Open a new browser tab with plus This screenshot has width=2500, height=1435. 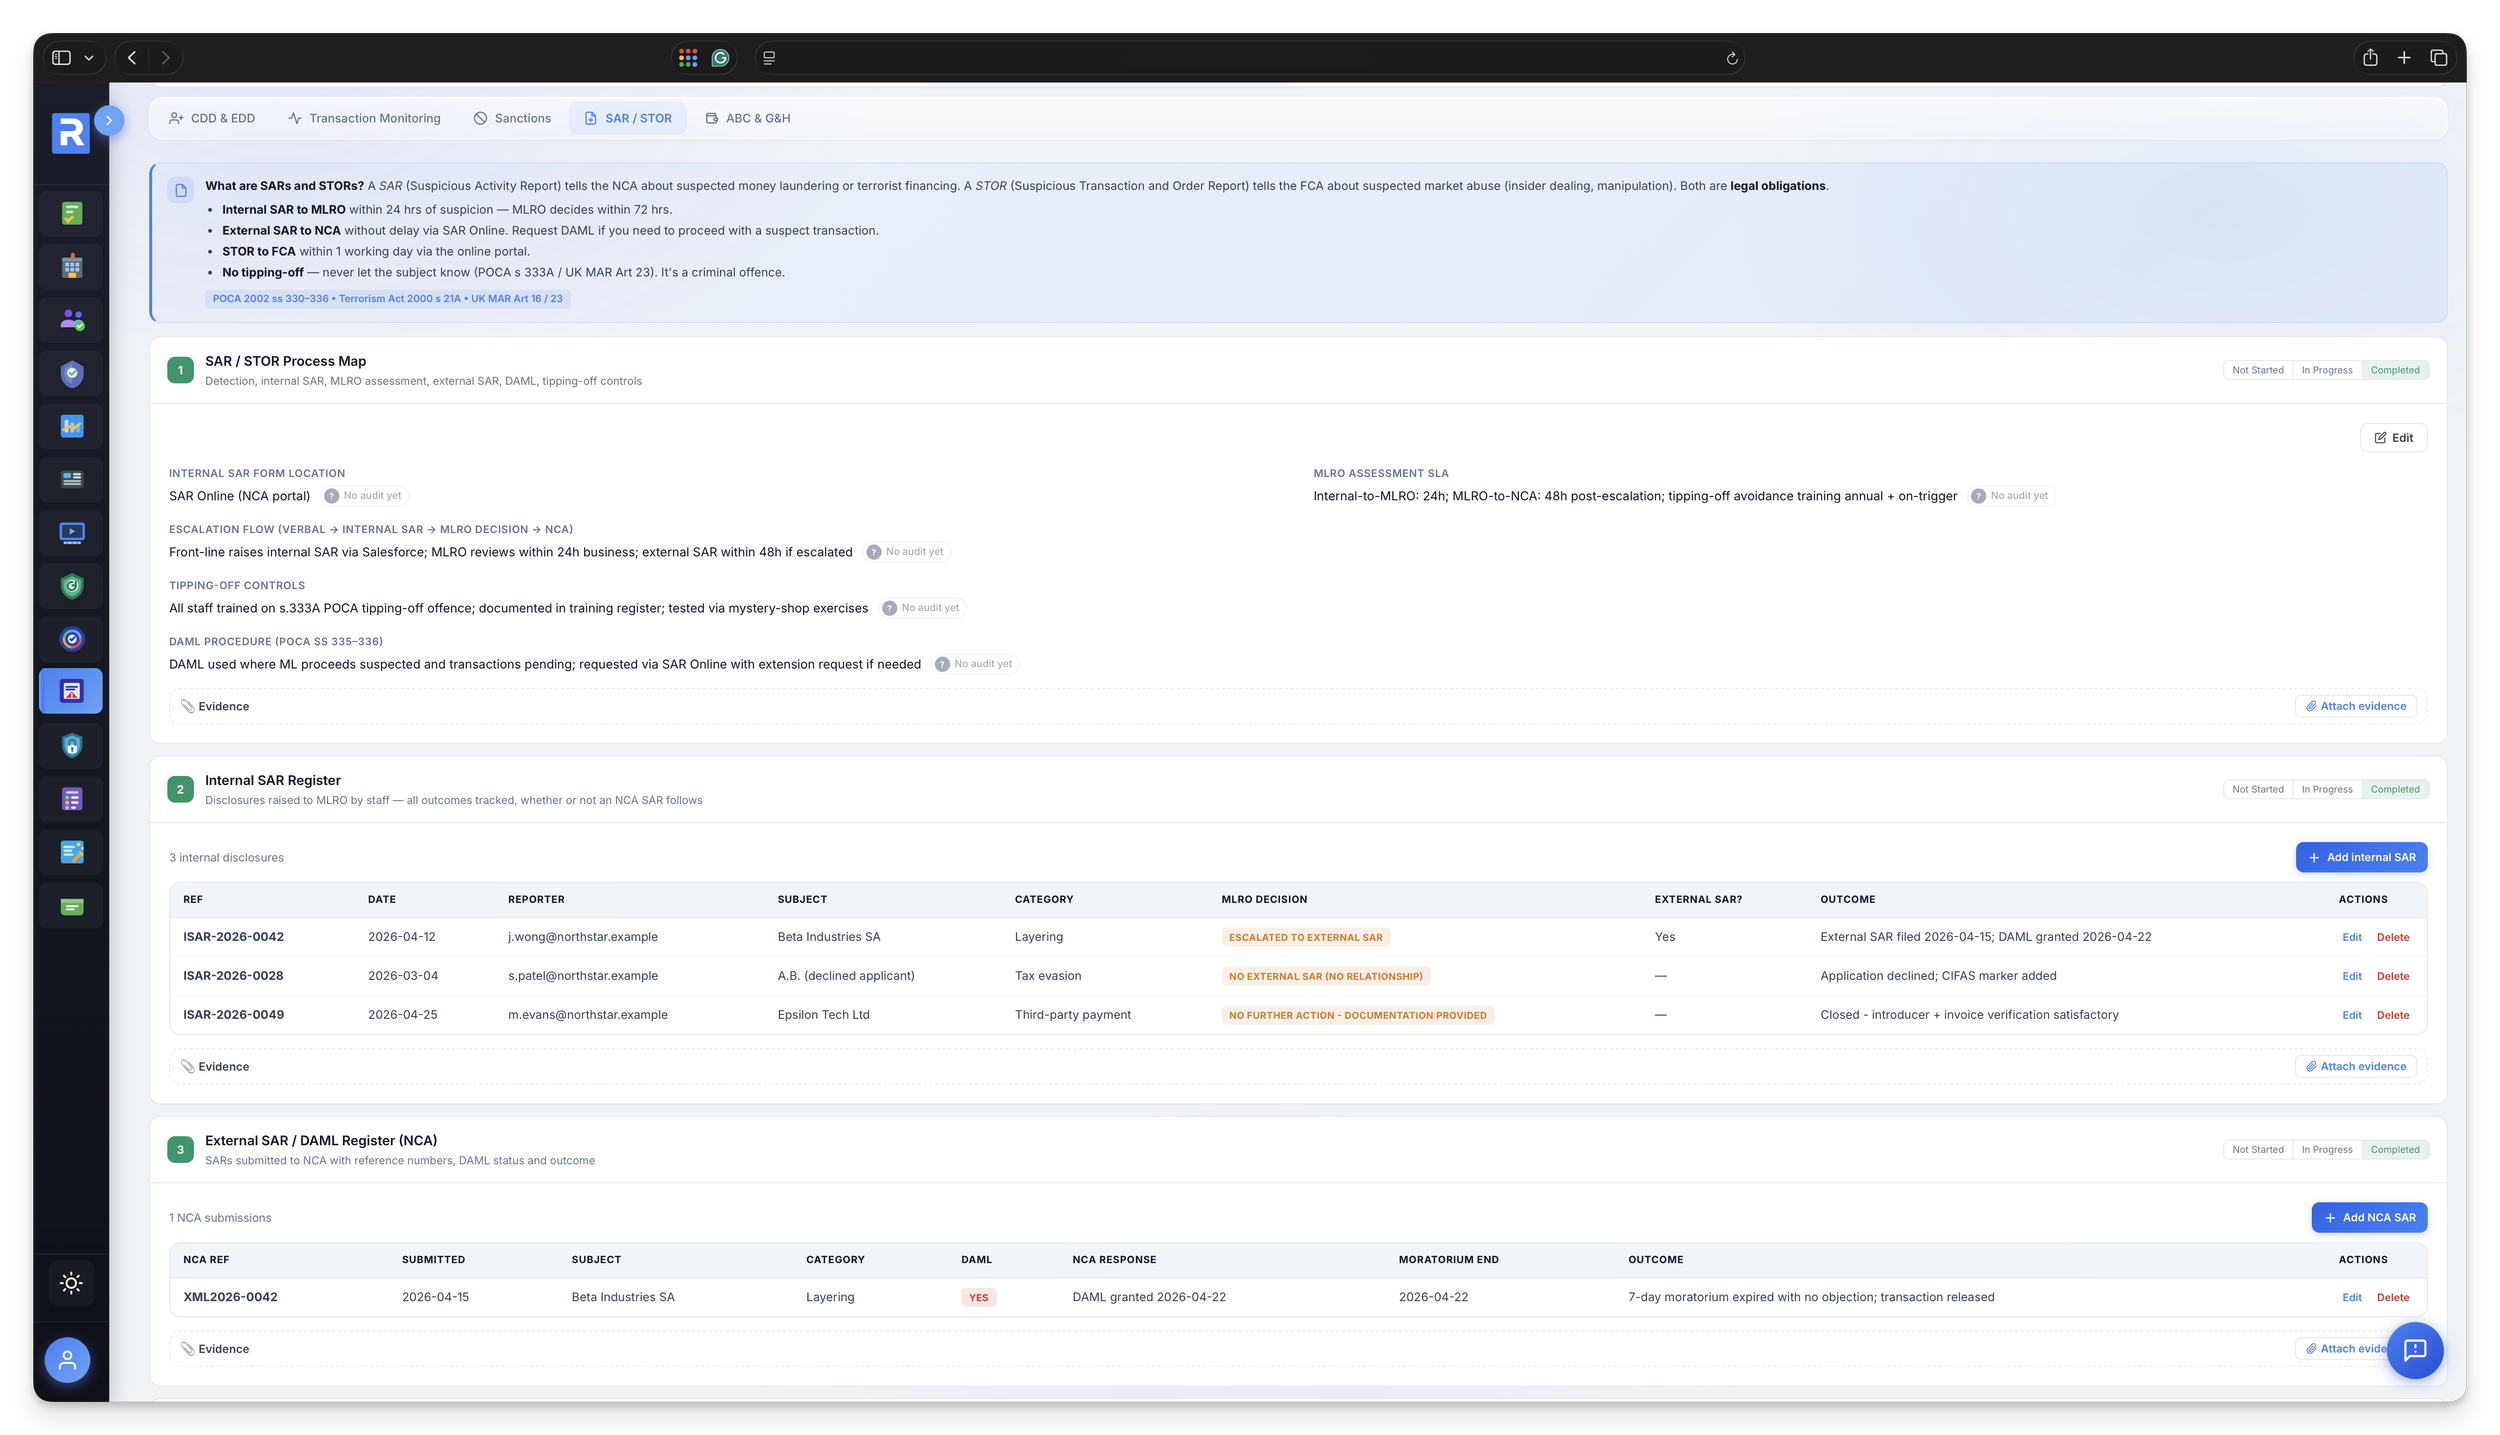click(2404, 58)
